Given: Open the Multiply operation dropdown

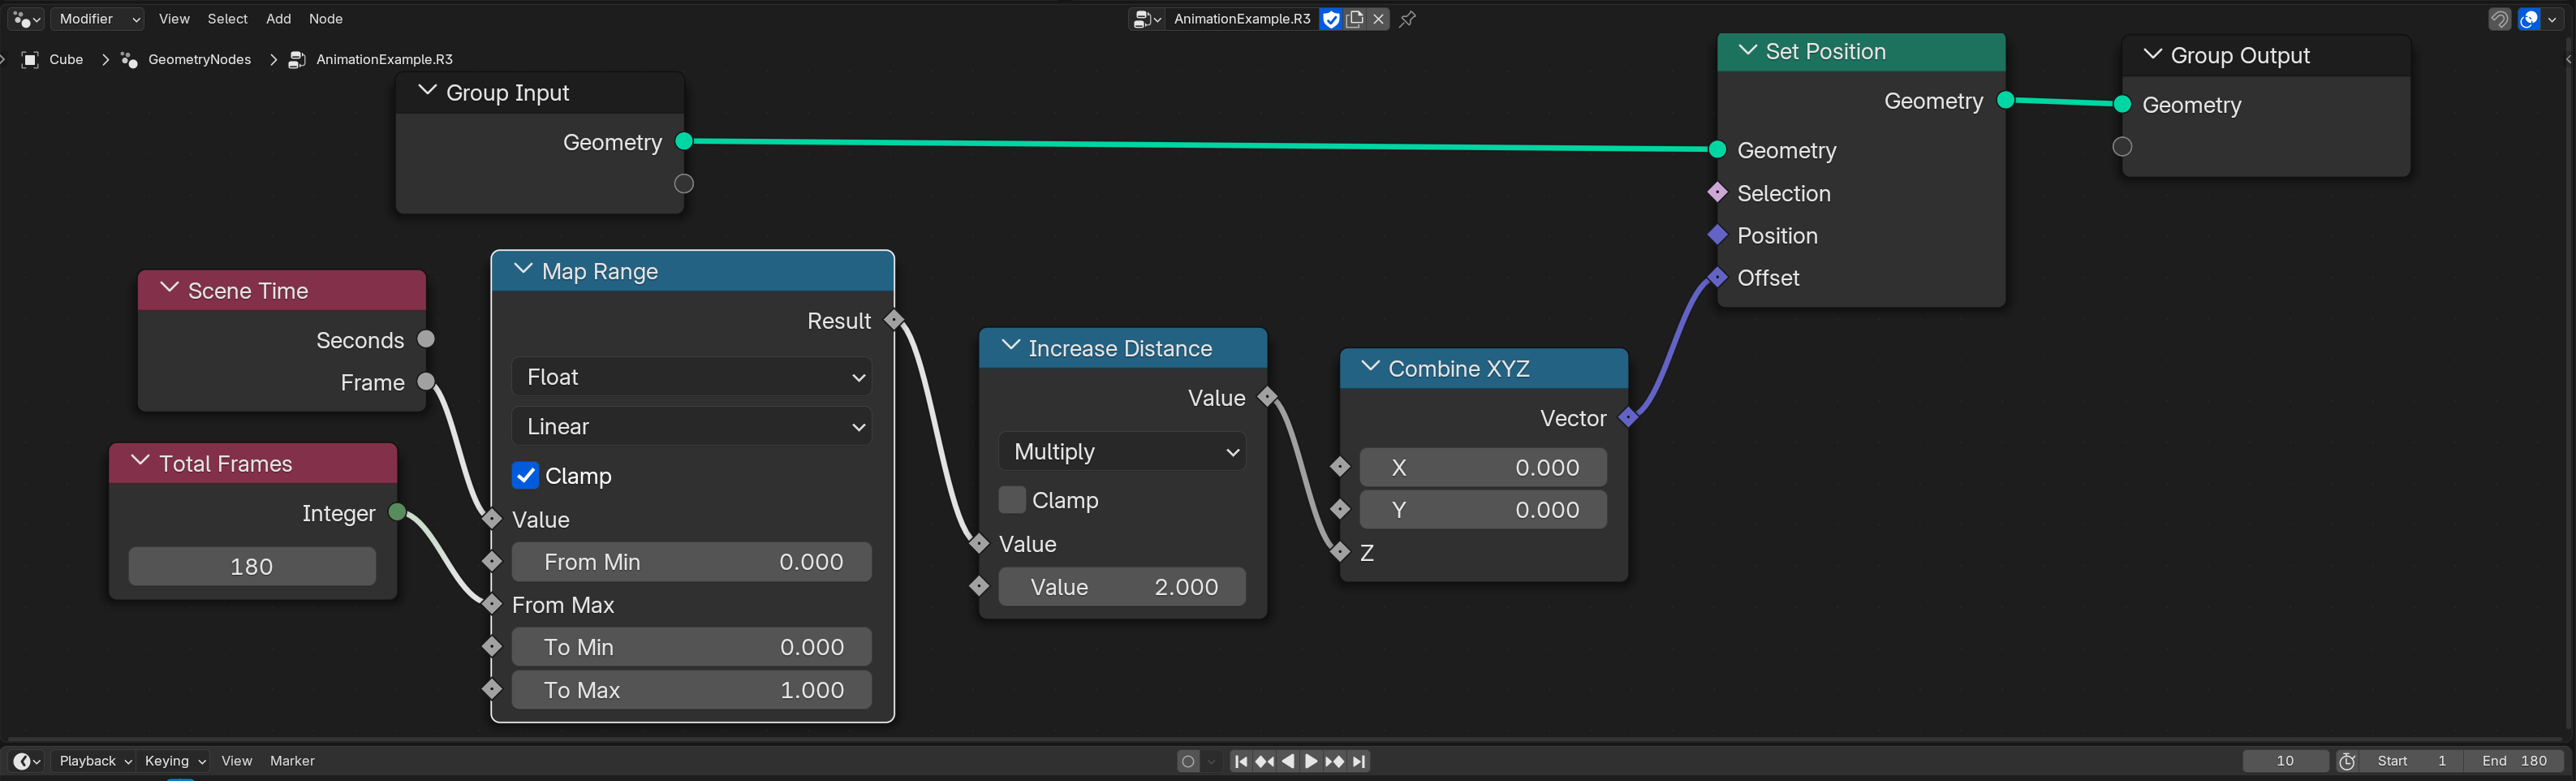Looking at the screenshot, I should click(x=1121, y=451).
